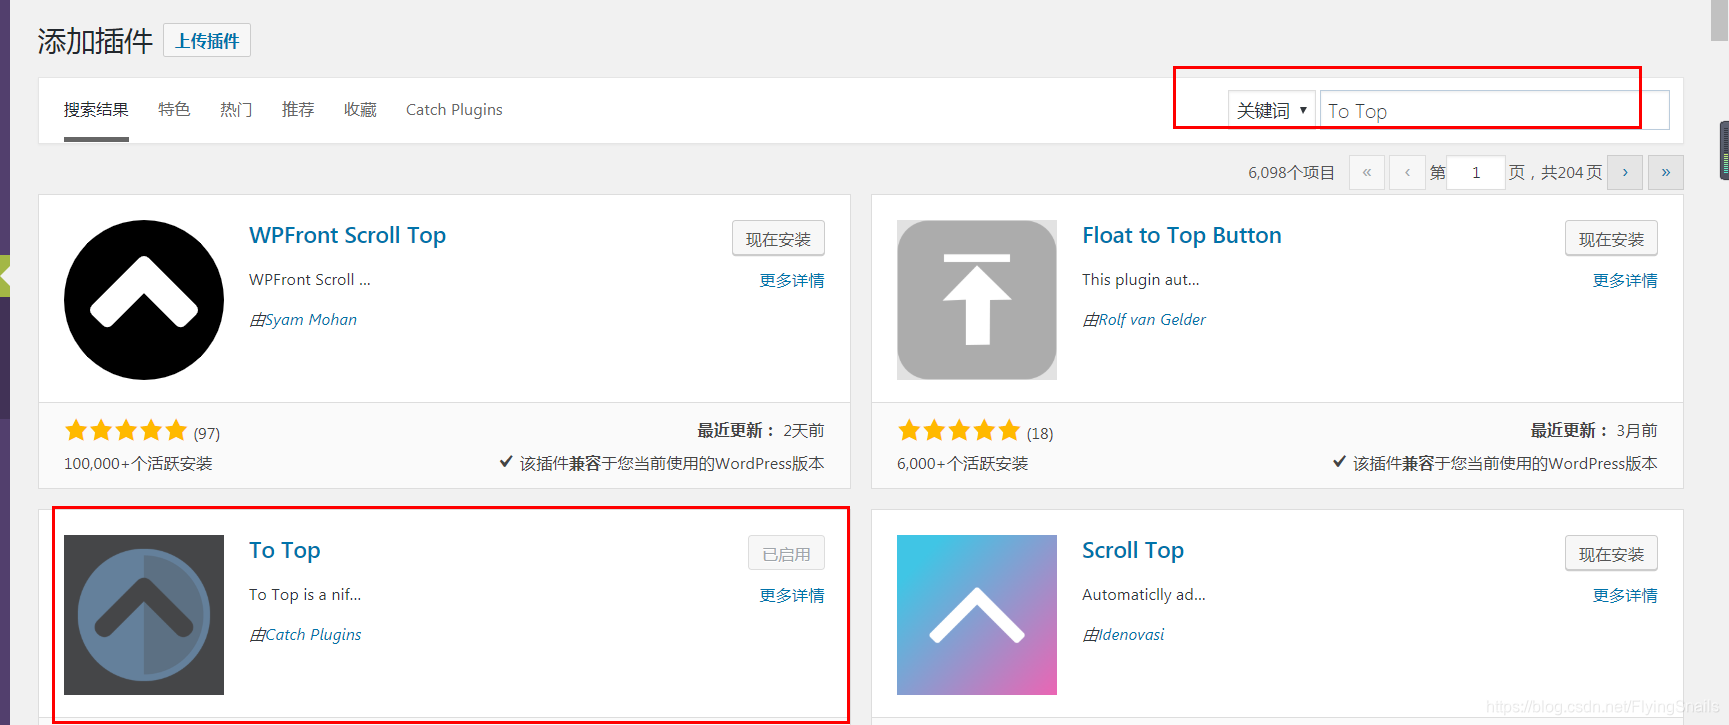The width and height of the screenshot is (1729, 725).
Task: Open the 收藏 tab
Action: (x=360, y=110)
